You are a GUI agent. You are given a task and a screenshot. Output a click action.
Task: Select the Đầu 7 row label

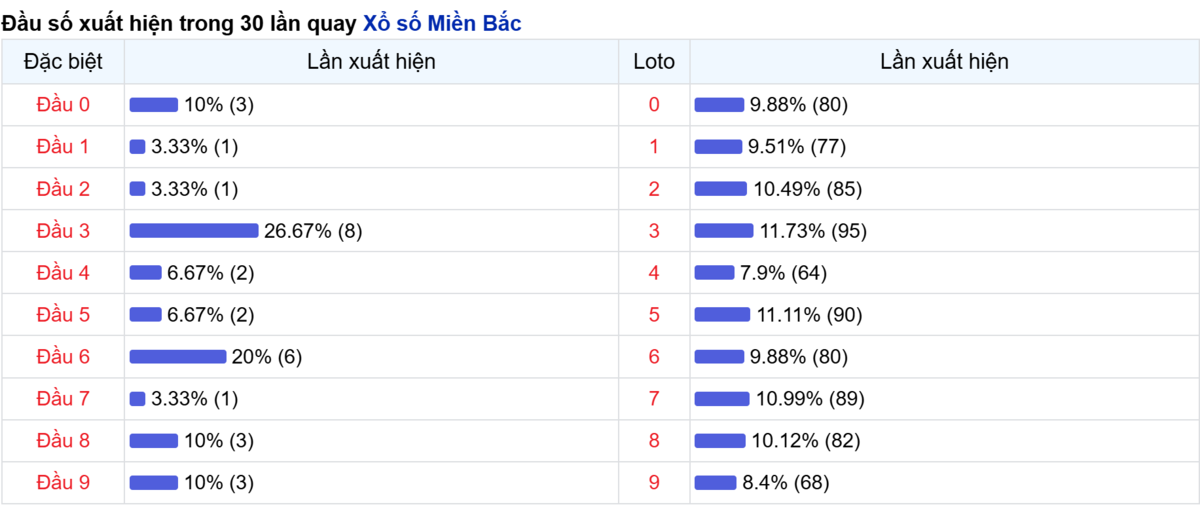tap(63, 399)
